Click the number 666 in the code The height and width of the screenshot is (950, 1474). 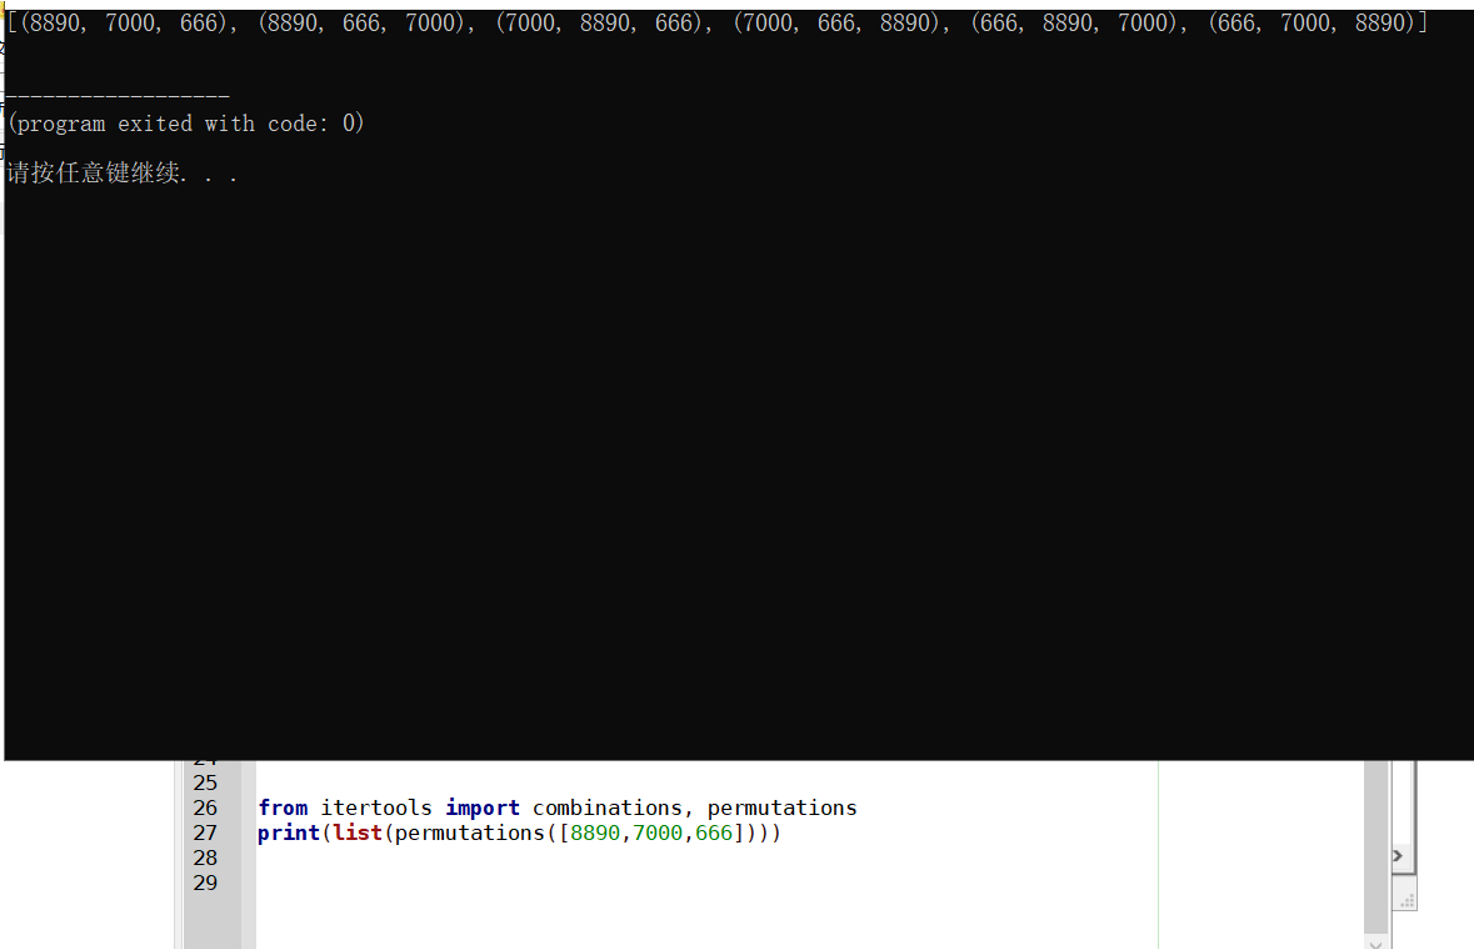pyautogui.click(x=714, y=833)
